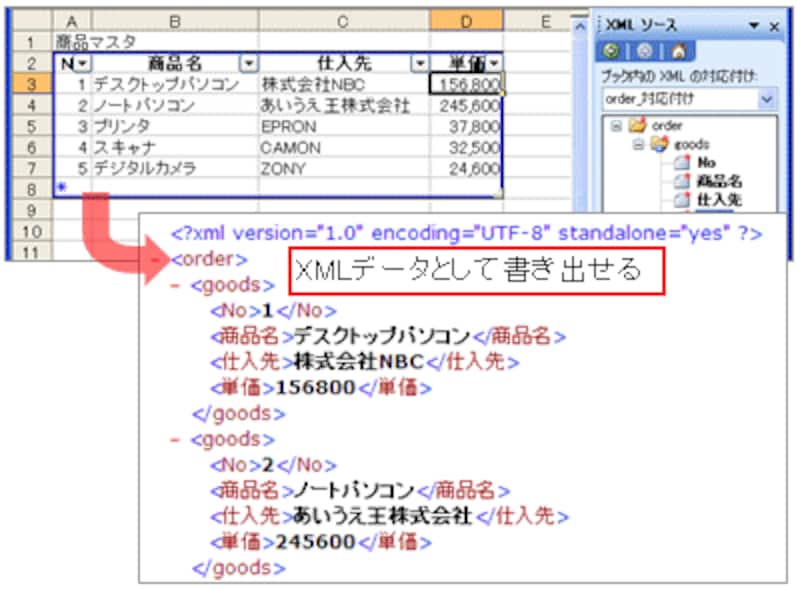Image resolution: width=800 pixels, height=590 pixels.
Task: Click the 156800 value in XML output
Action: point(315,387)
